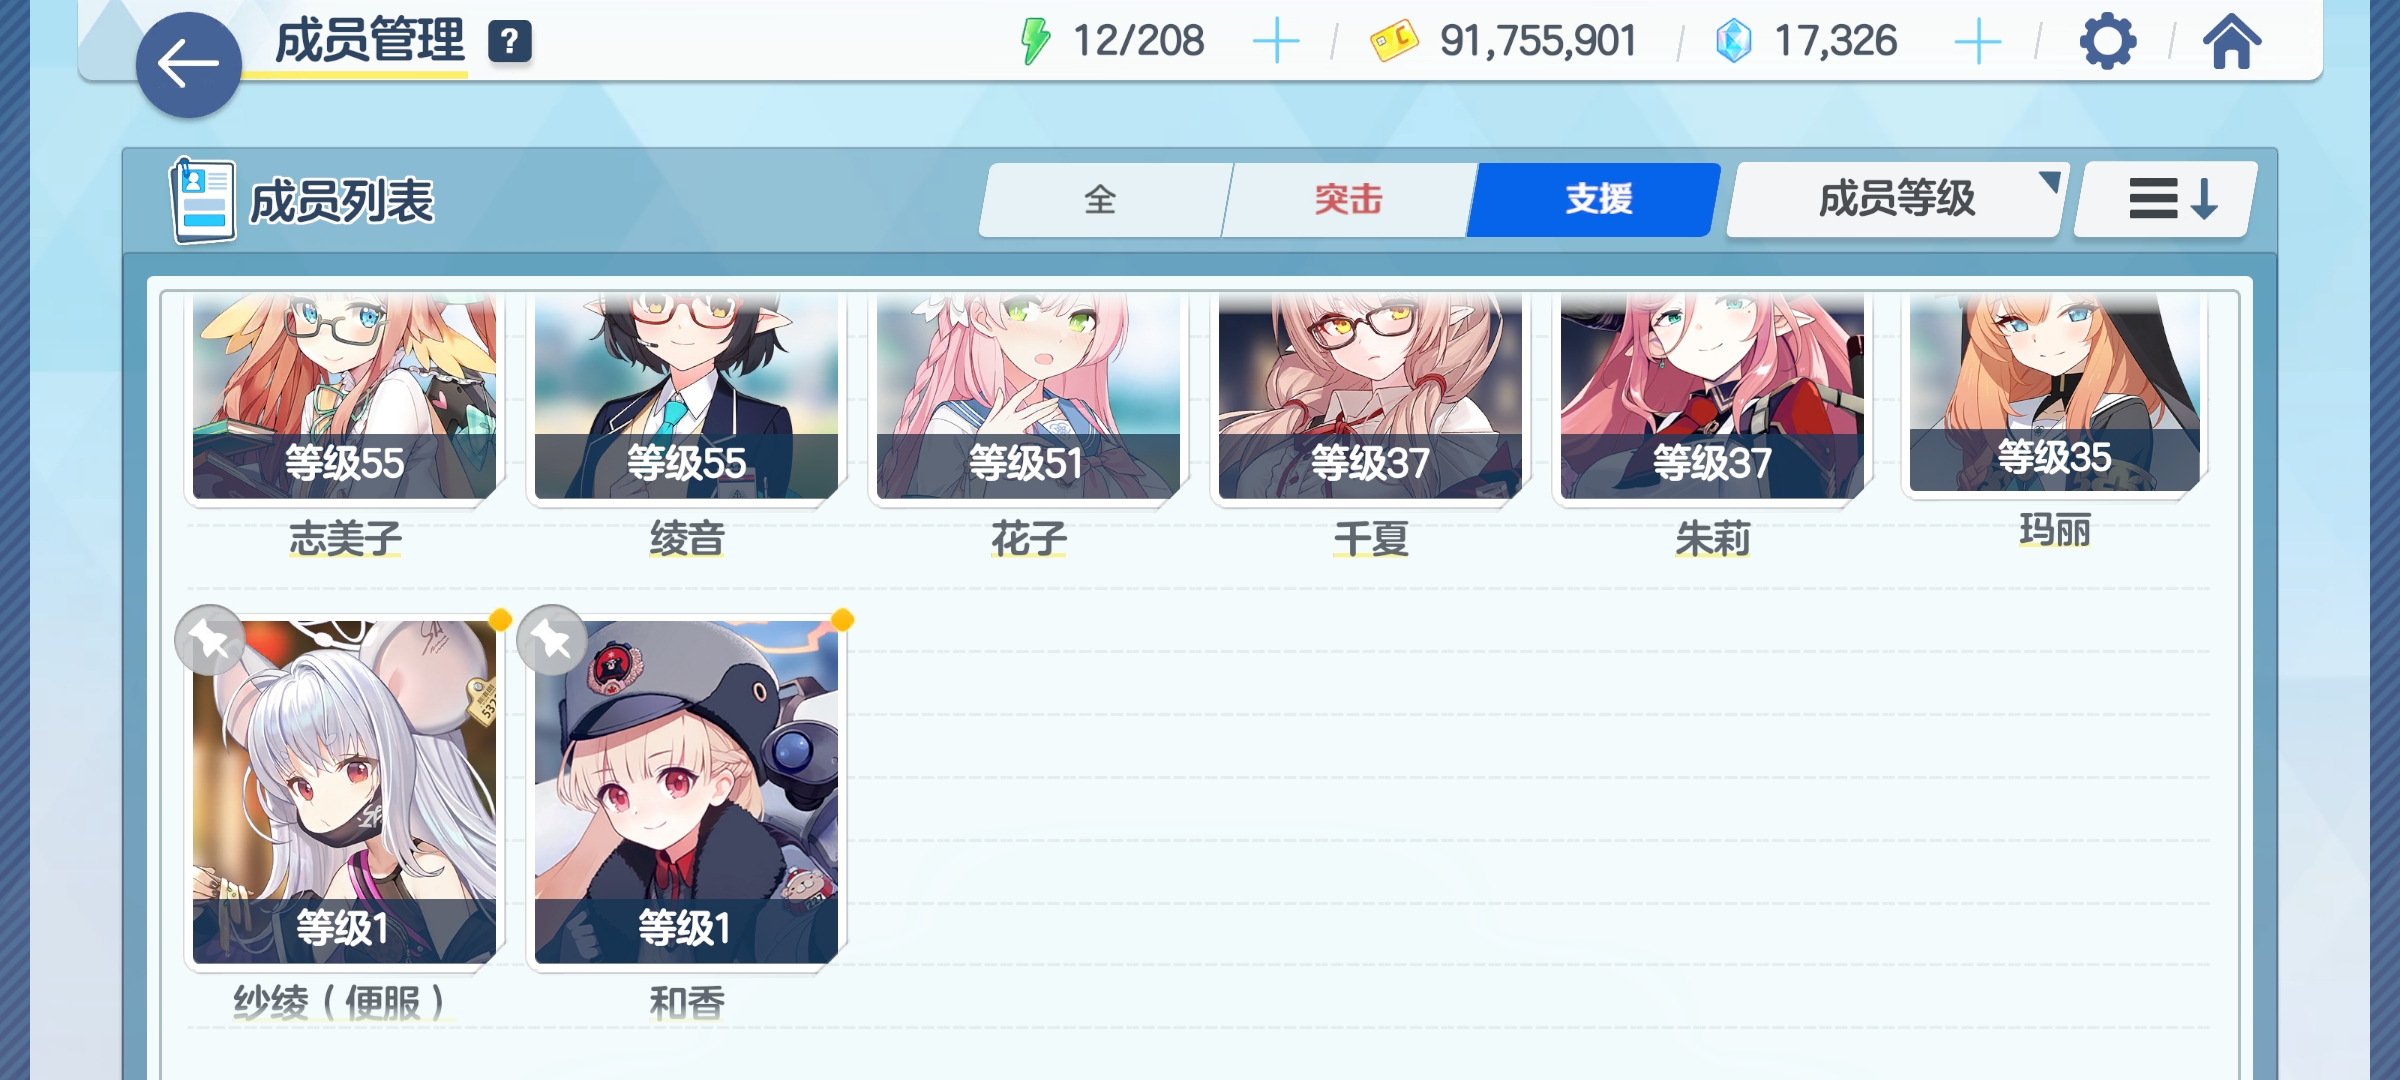2400x1080 pixels.
Task: Go back with the round arrow button
Action: pyautogui.click(x=188, y=65)
